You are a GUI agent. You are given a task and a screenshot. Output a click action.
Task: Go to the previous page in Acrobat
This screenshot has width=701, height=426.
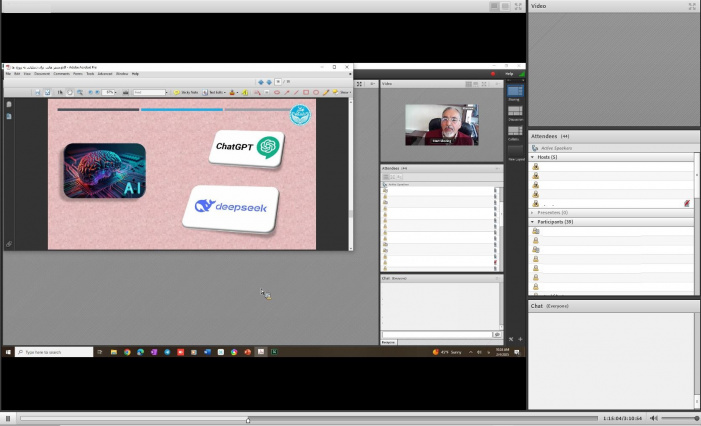[x=261, y=82]
